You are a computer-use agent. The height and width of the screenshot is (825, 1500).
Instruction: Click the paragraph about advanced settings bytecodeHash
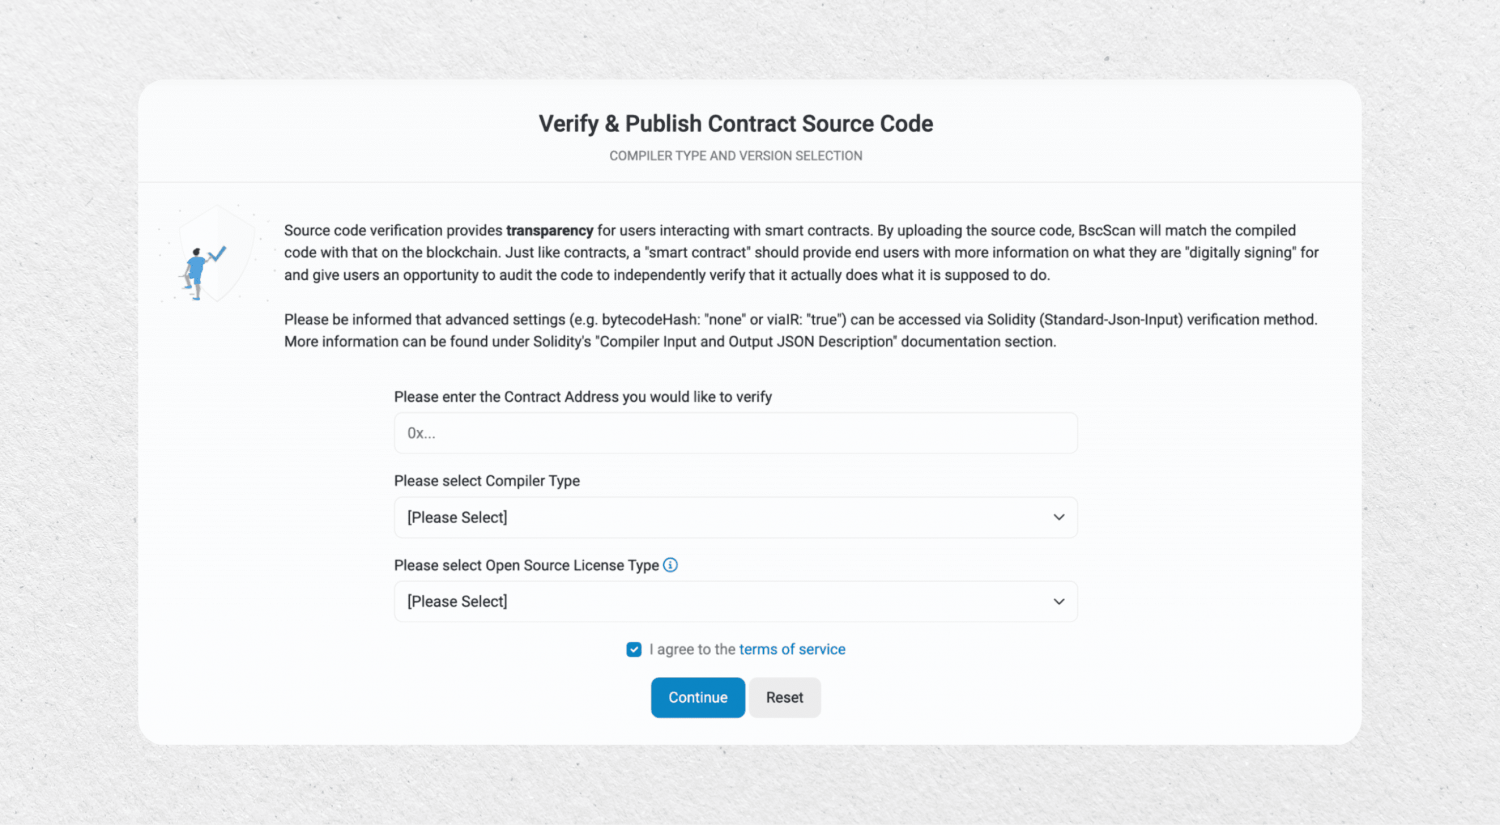click(800, 330)
